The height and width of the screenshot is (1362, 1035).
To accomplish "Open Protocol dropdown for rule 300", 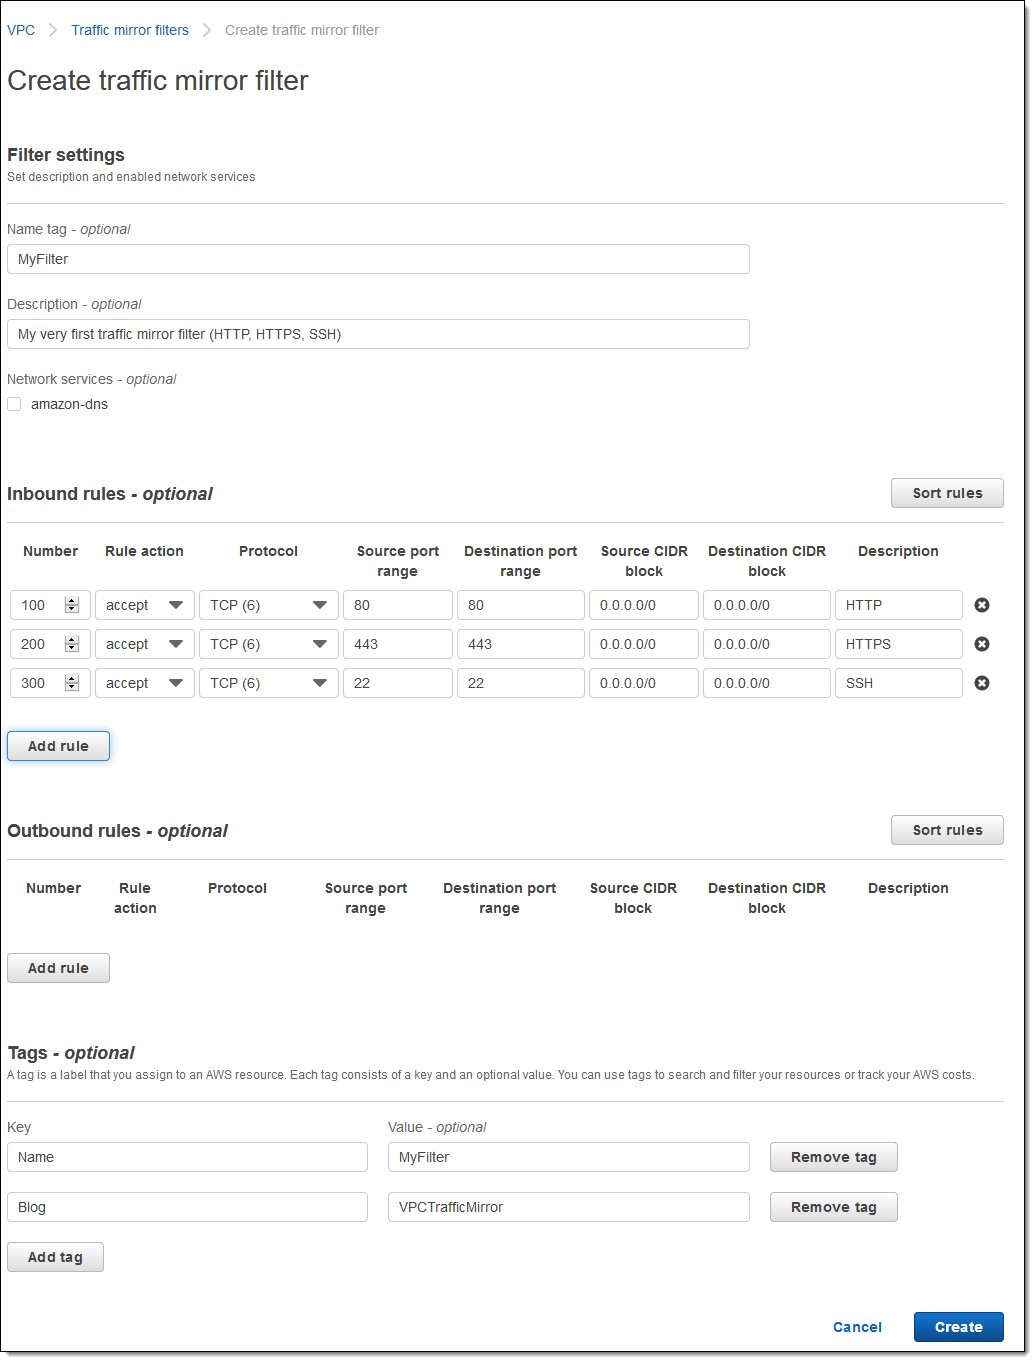I will (268, 683).
